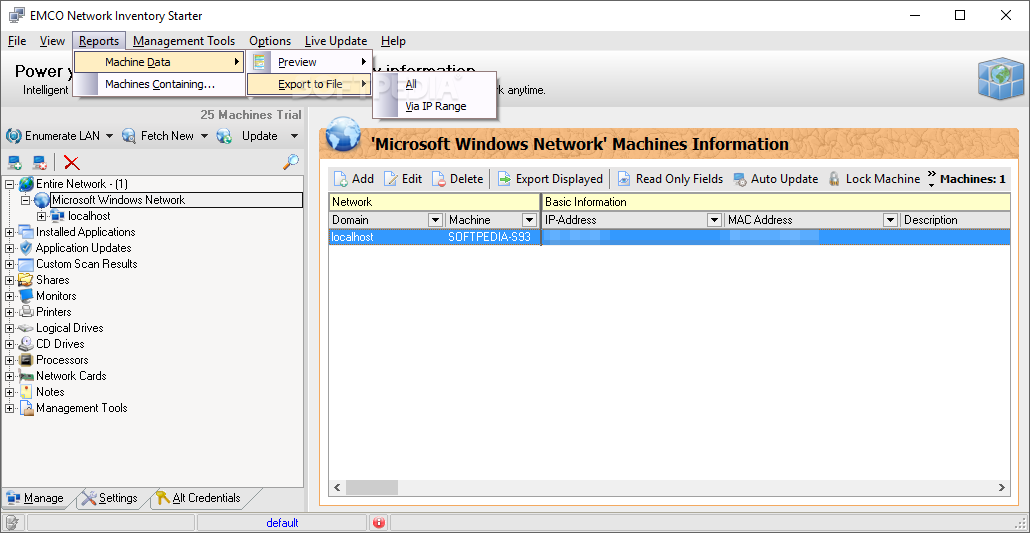
Task: Click the Application Updates shield icon
Action: [x=26, y=248]
